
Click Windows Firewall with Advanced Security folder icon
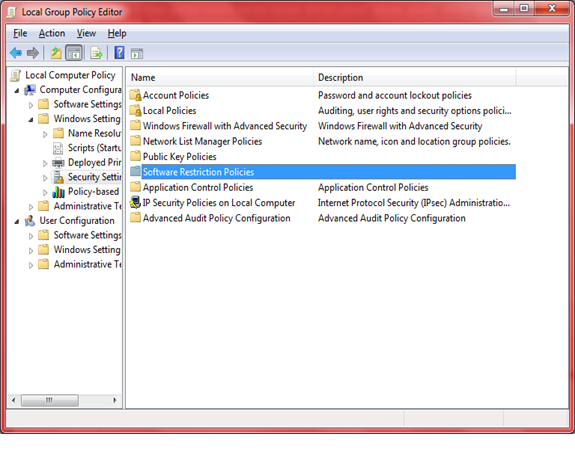[135, 125]
